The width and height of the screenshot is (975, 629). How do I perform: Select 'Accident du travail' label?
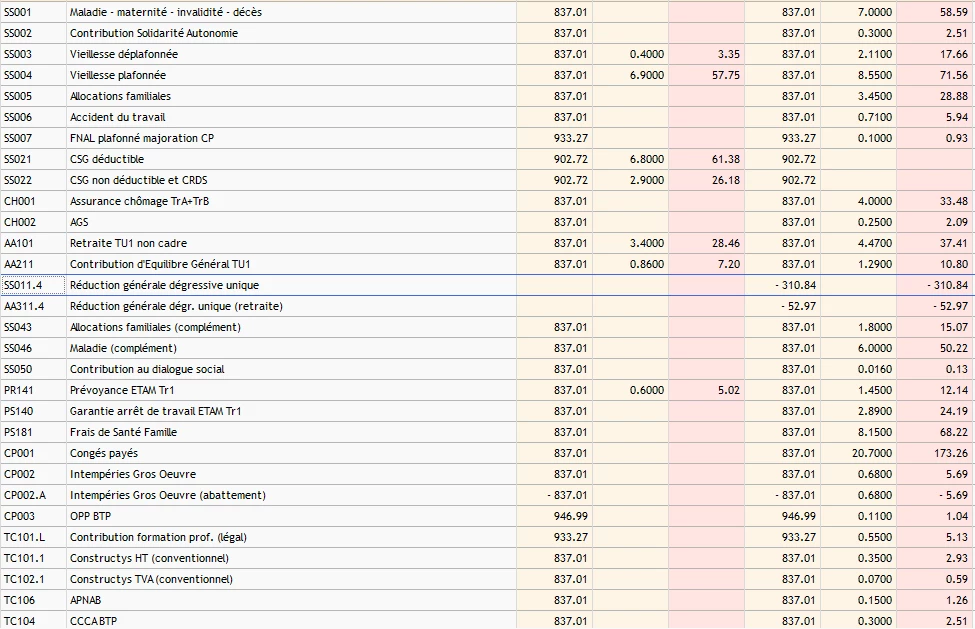(118, 117)
